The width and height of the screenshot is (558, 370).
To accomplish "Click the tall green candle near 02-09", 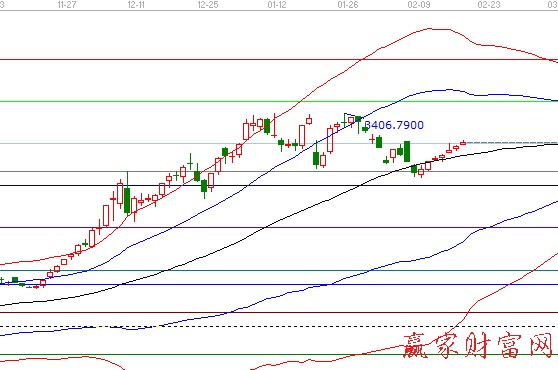I will tap(407, 152).
